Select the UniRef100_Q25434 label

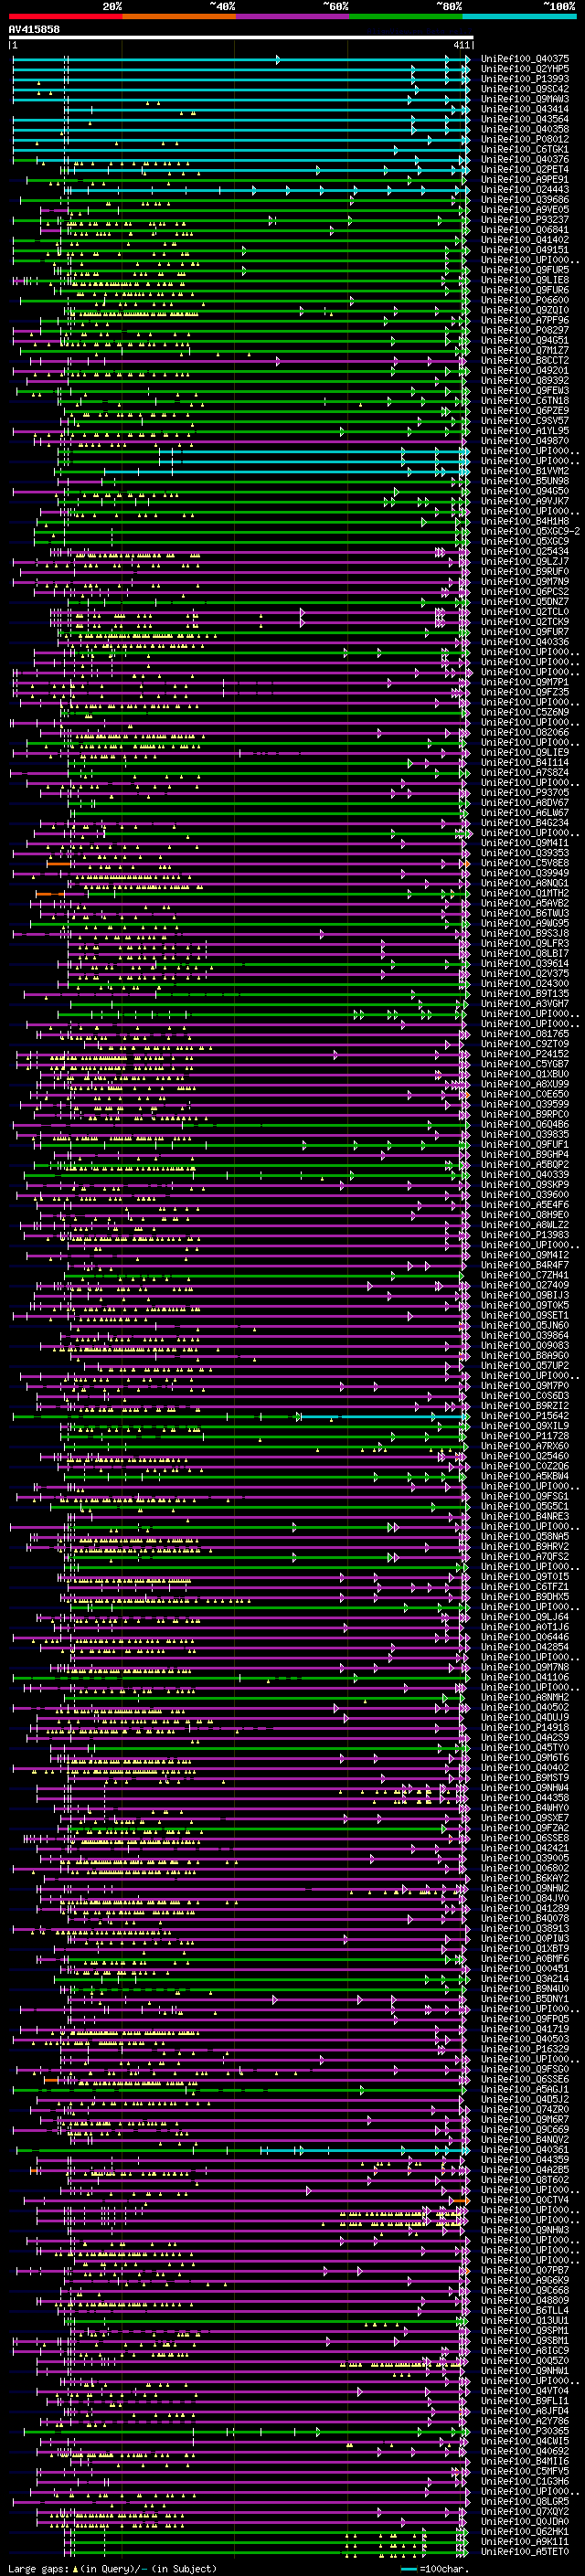(x=525, y=552)
